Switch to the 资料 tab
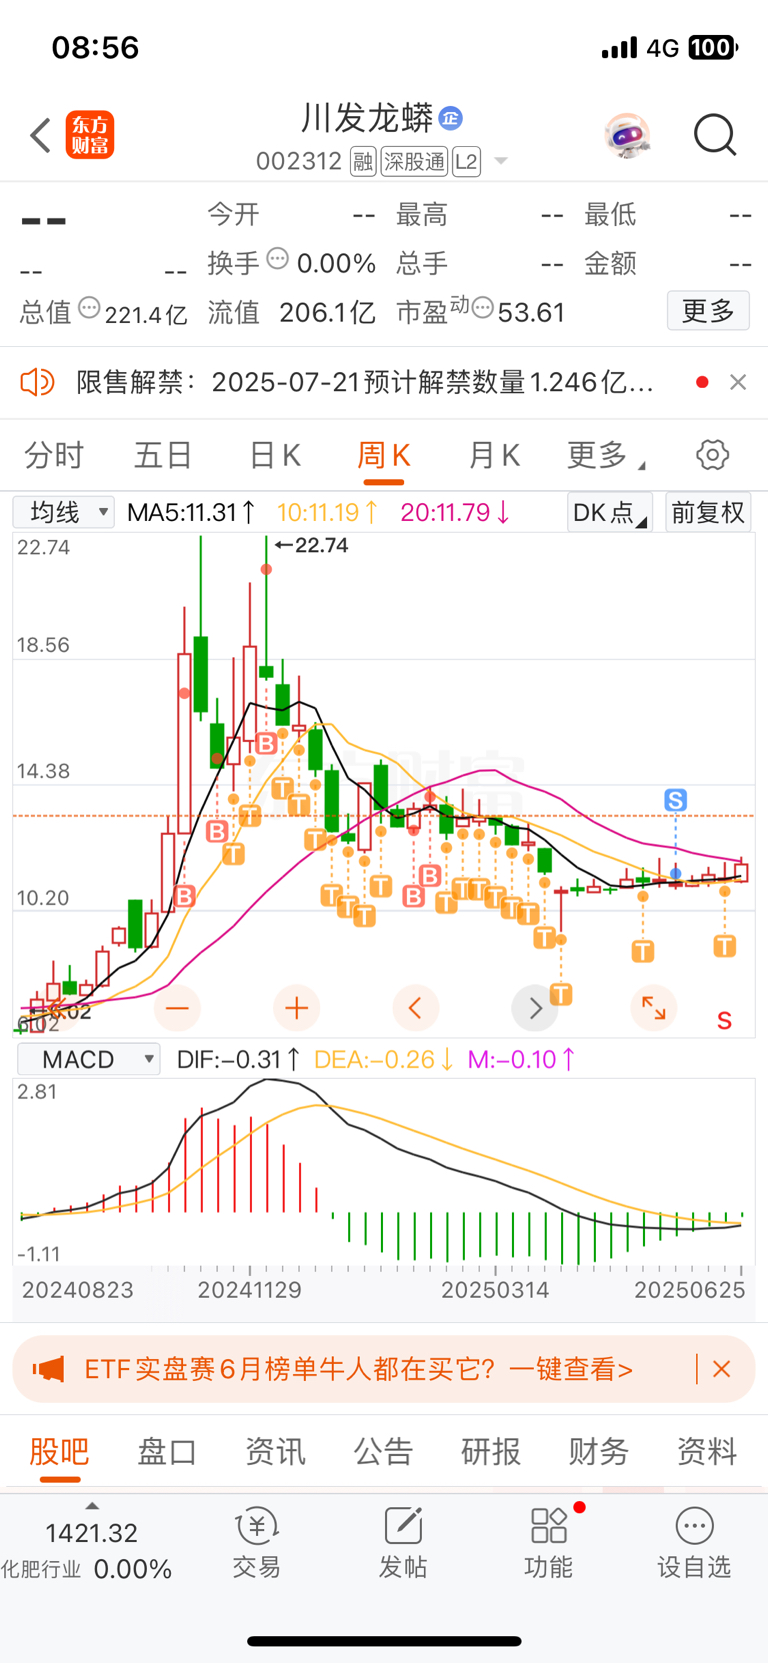Screen dimensions: 768x1663 click(x=707, y=1451)
